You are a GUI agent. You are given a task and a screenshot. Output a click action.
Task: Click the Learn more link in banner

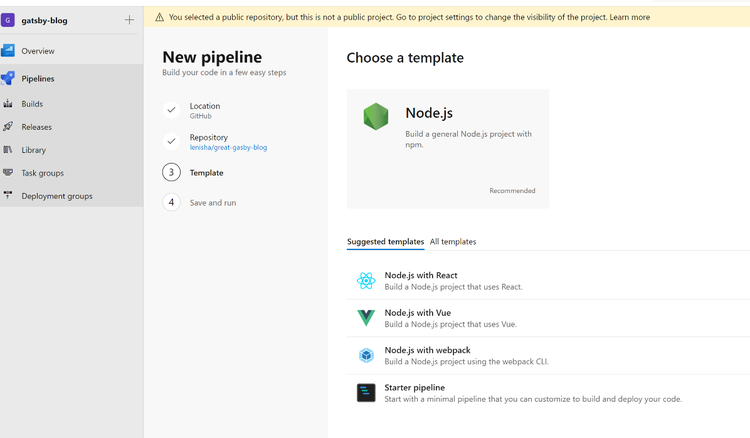(x=629, y=17)
